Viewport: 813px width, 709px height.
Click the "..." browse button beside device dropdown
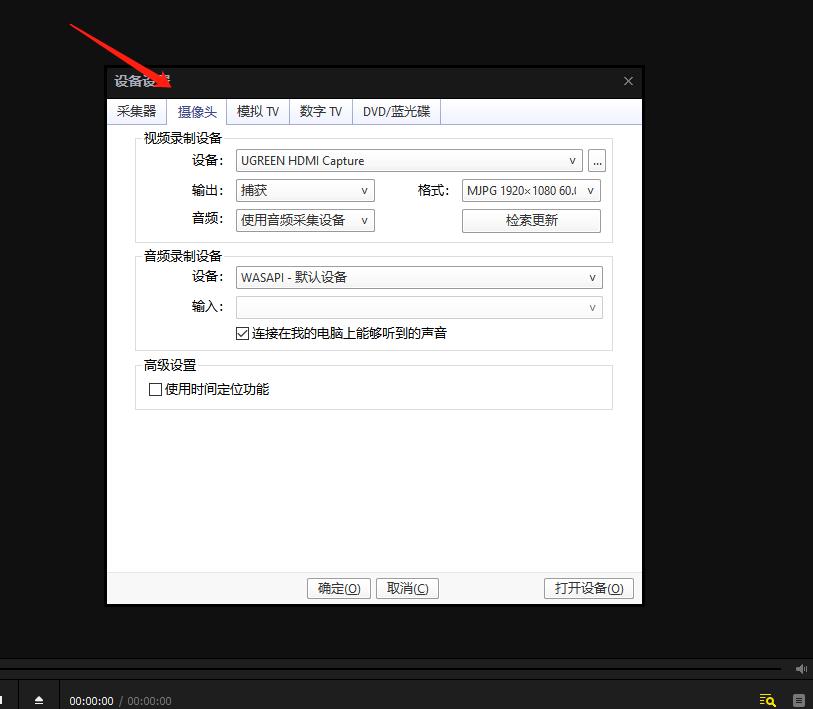[x=597, y=160]
